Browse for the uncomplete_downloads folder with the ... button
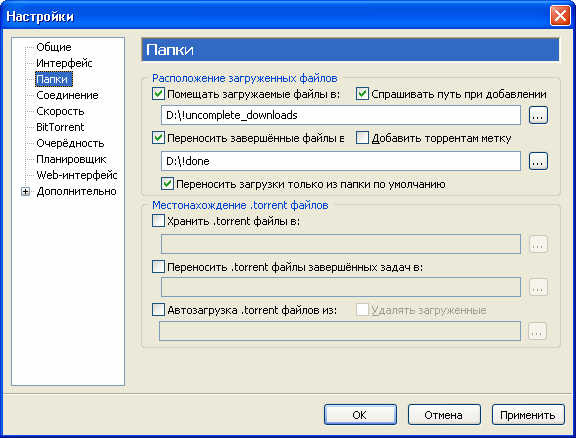 pos(538,115)
